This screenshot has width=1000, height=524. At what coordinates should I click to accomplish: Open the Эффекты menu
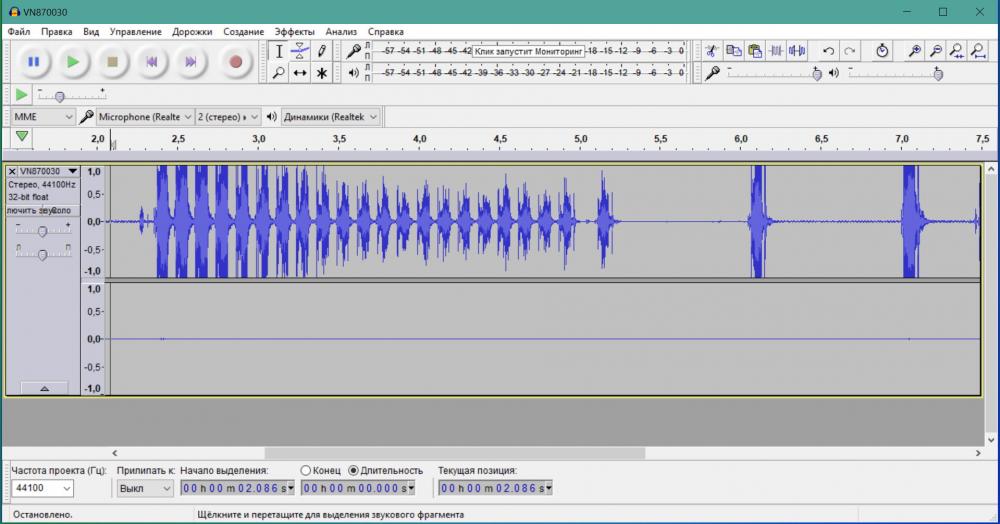(295, 31)
